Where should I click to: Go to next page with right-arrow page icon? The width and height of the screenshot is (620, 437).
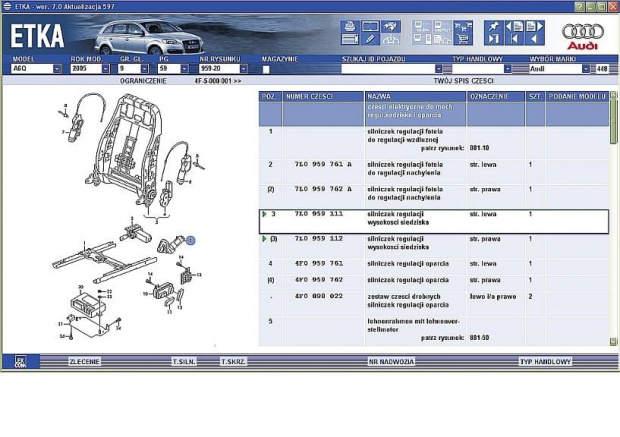click(535, 26)
